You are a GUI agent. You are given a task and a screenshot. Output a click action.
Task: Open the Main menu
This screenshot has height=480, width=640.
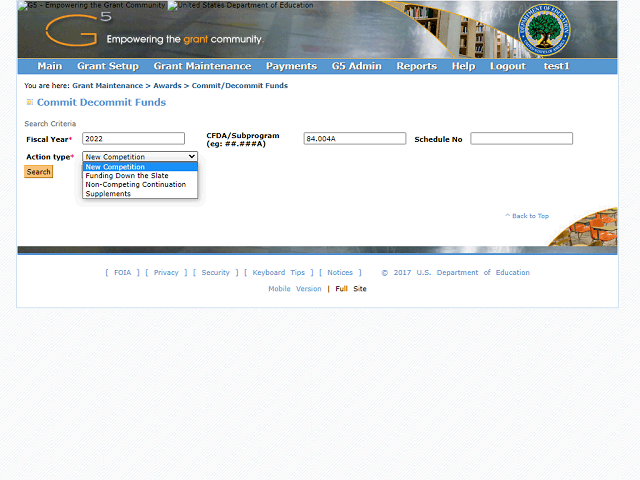(x=50, y=66)
